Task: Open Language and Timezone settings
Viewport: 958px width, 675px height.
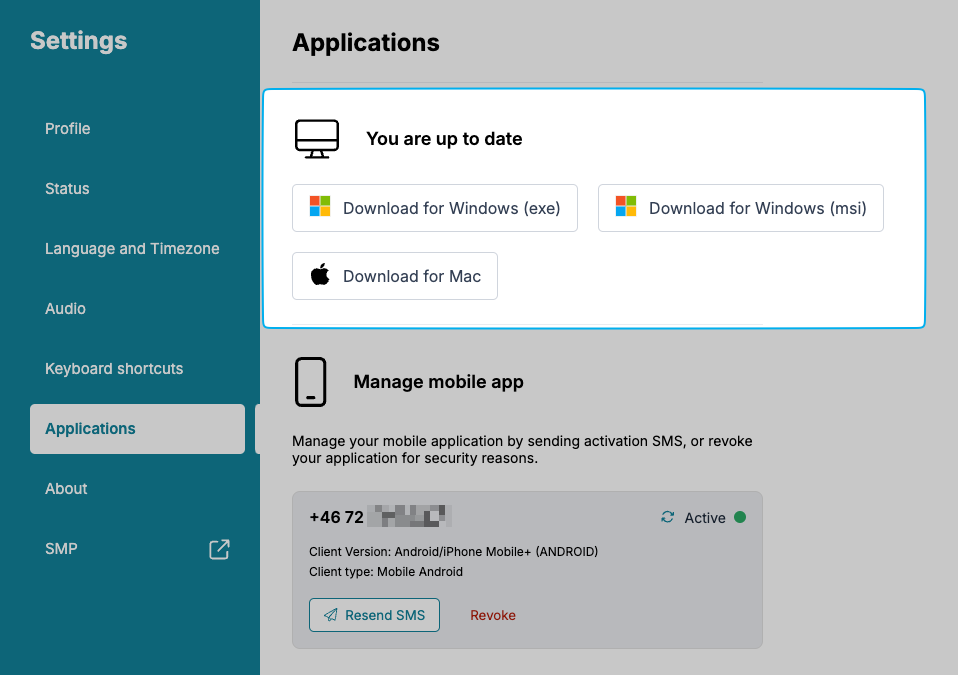Action: 132,249
